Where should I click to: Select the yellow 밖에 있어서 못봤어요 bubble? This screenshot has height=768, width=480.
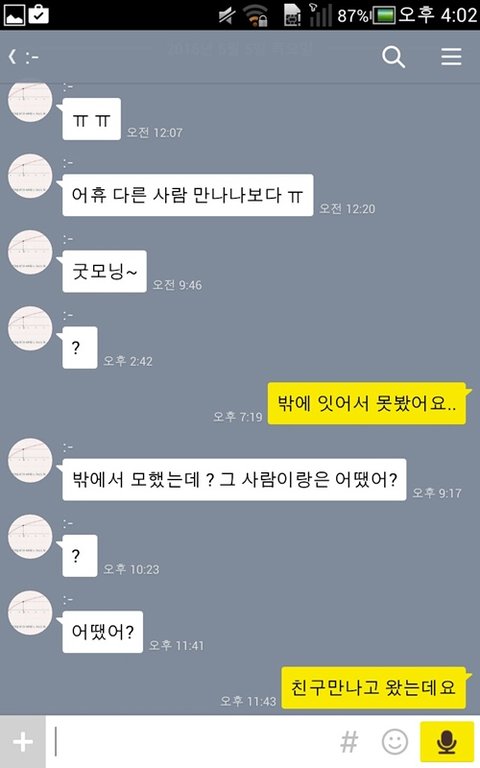(367, 403)
